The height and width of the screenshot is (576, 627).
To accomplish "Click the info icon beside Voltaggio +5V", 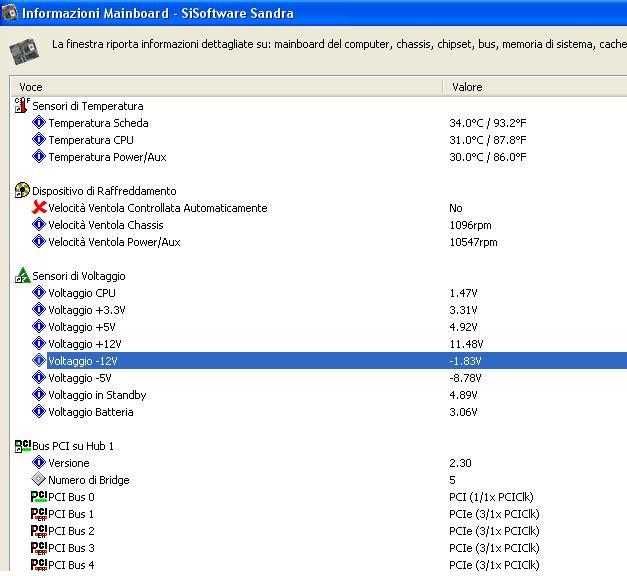I will pos(39,326).
